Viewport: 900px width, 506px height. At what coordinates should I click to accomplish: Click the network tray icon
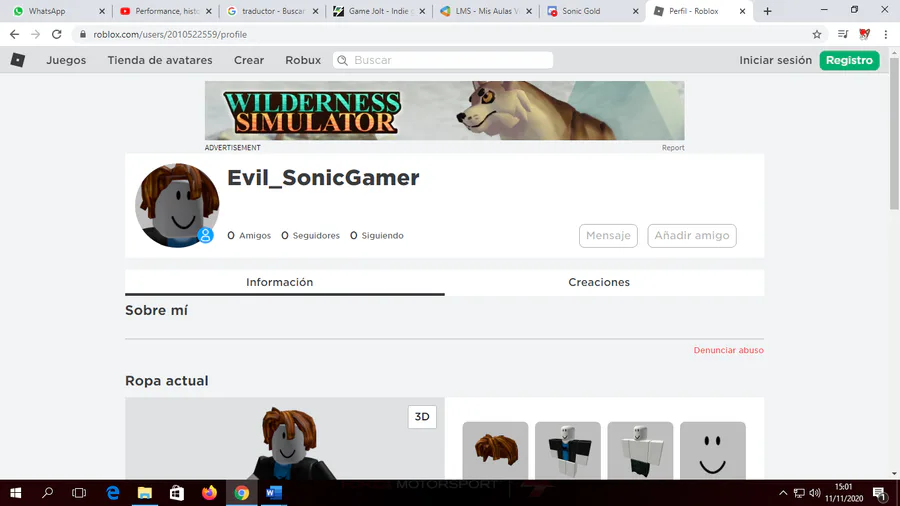pyautogui.click(x=799, y=493)
